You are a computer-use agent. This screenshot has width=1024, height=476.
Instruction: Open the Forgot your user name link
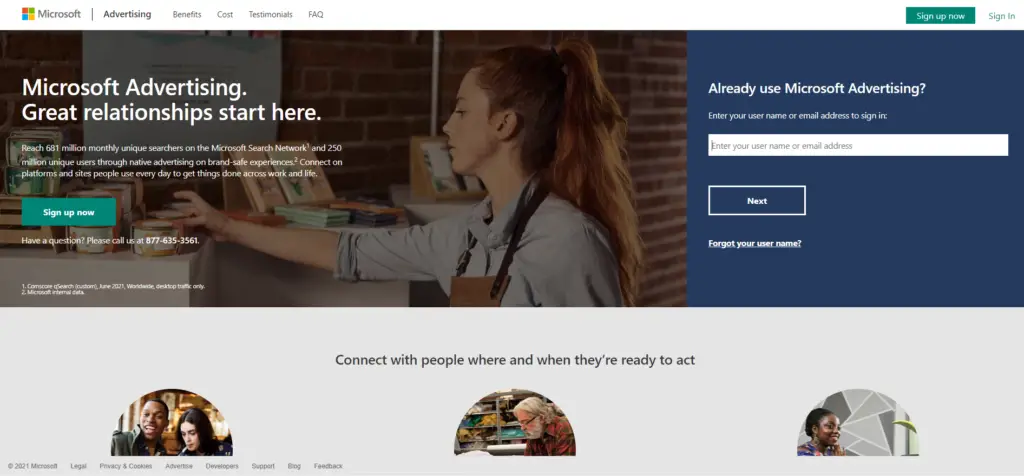[x=754, y=244]
